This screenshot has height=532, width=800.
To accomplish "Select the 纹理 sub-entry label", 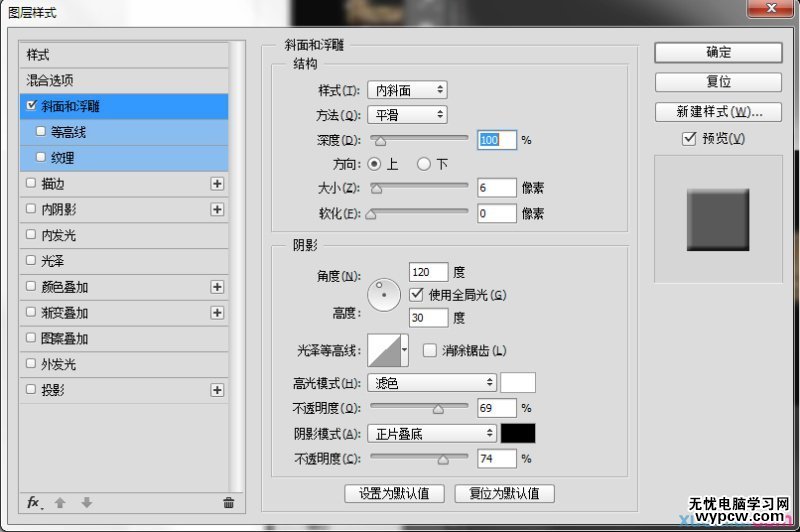I will click(x=62, y=158).
